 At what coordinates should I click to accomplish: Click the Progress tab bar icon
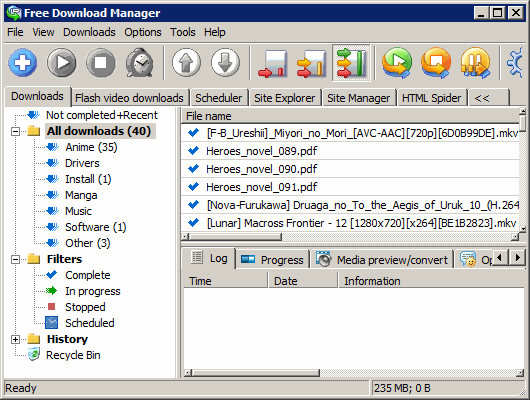pyautogui.click(x=248, y=259)
